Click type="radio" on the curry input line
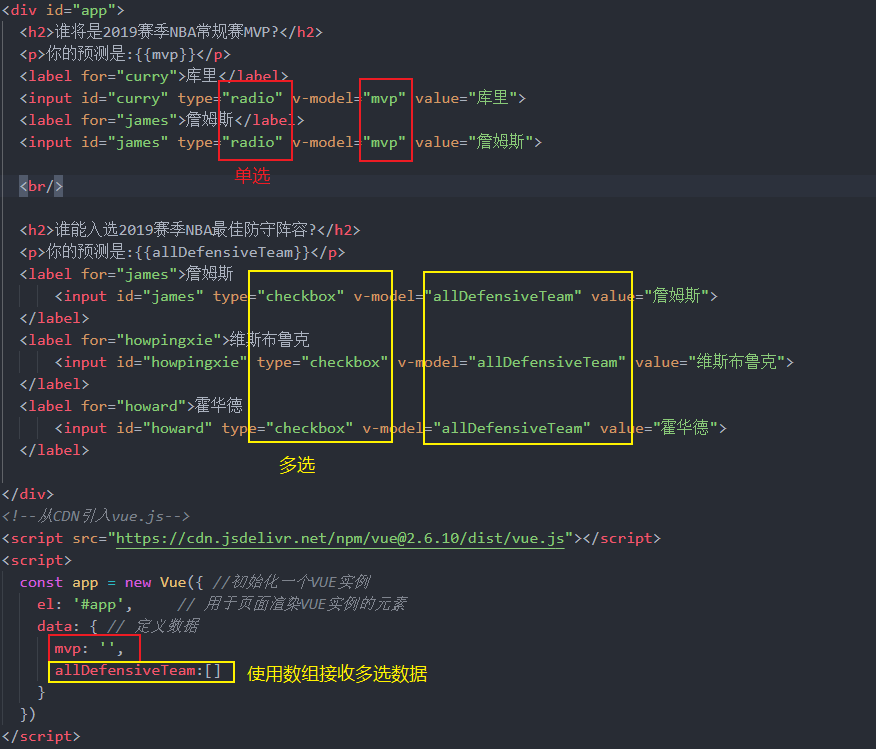 point(230,98)
